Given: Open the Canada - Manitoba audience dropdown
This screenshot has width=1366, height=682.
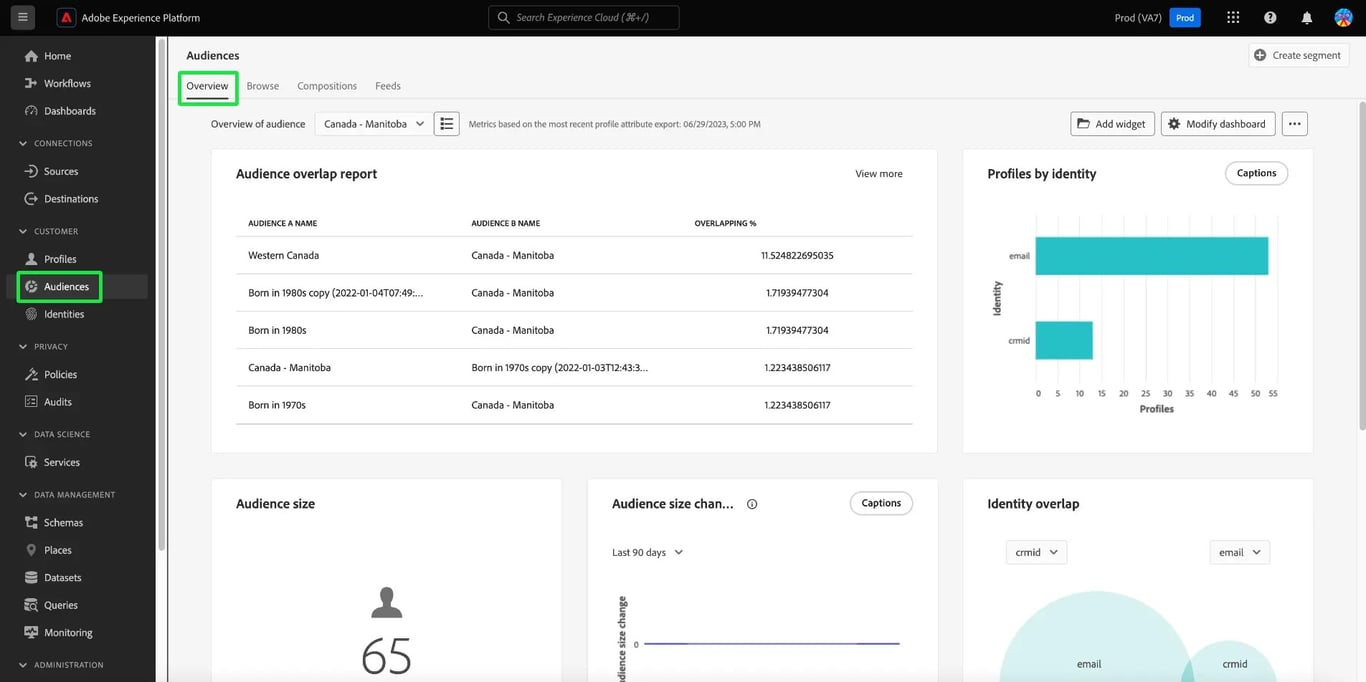Looking at the screenshot, I should pyautogui.click(x=372, y=124).
